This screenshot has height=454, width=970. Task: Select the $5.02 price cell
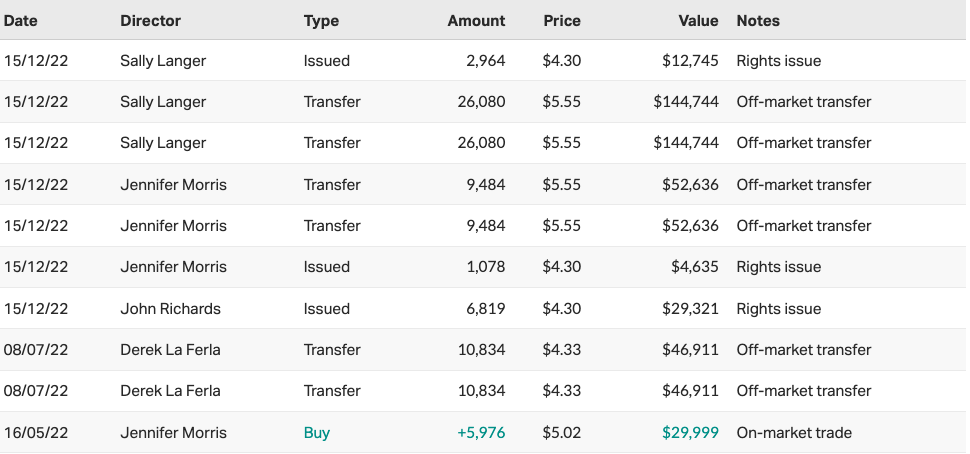coord(561,433)
